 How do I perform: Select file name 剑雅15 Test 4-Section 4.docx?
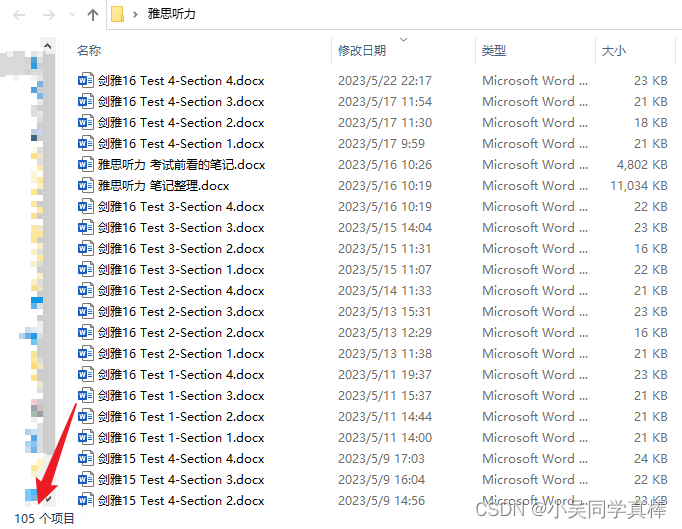(x=181, y=458)
